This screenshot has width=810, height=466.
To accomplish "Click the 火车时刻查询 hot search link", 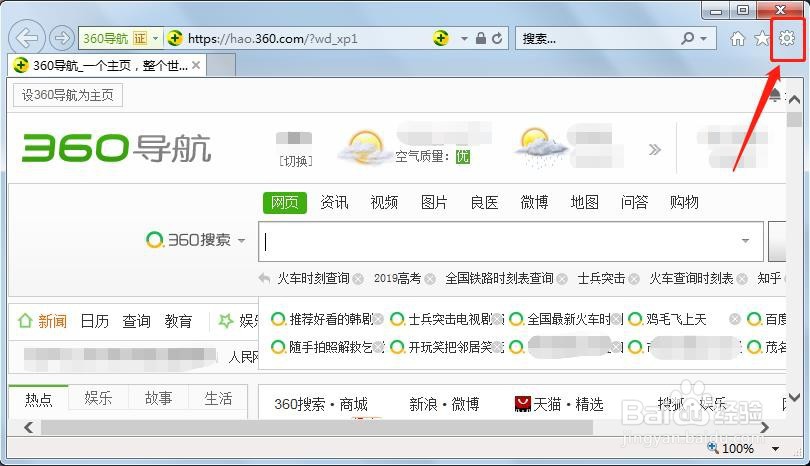I will (x=313, y=279).
